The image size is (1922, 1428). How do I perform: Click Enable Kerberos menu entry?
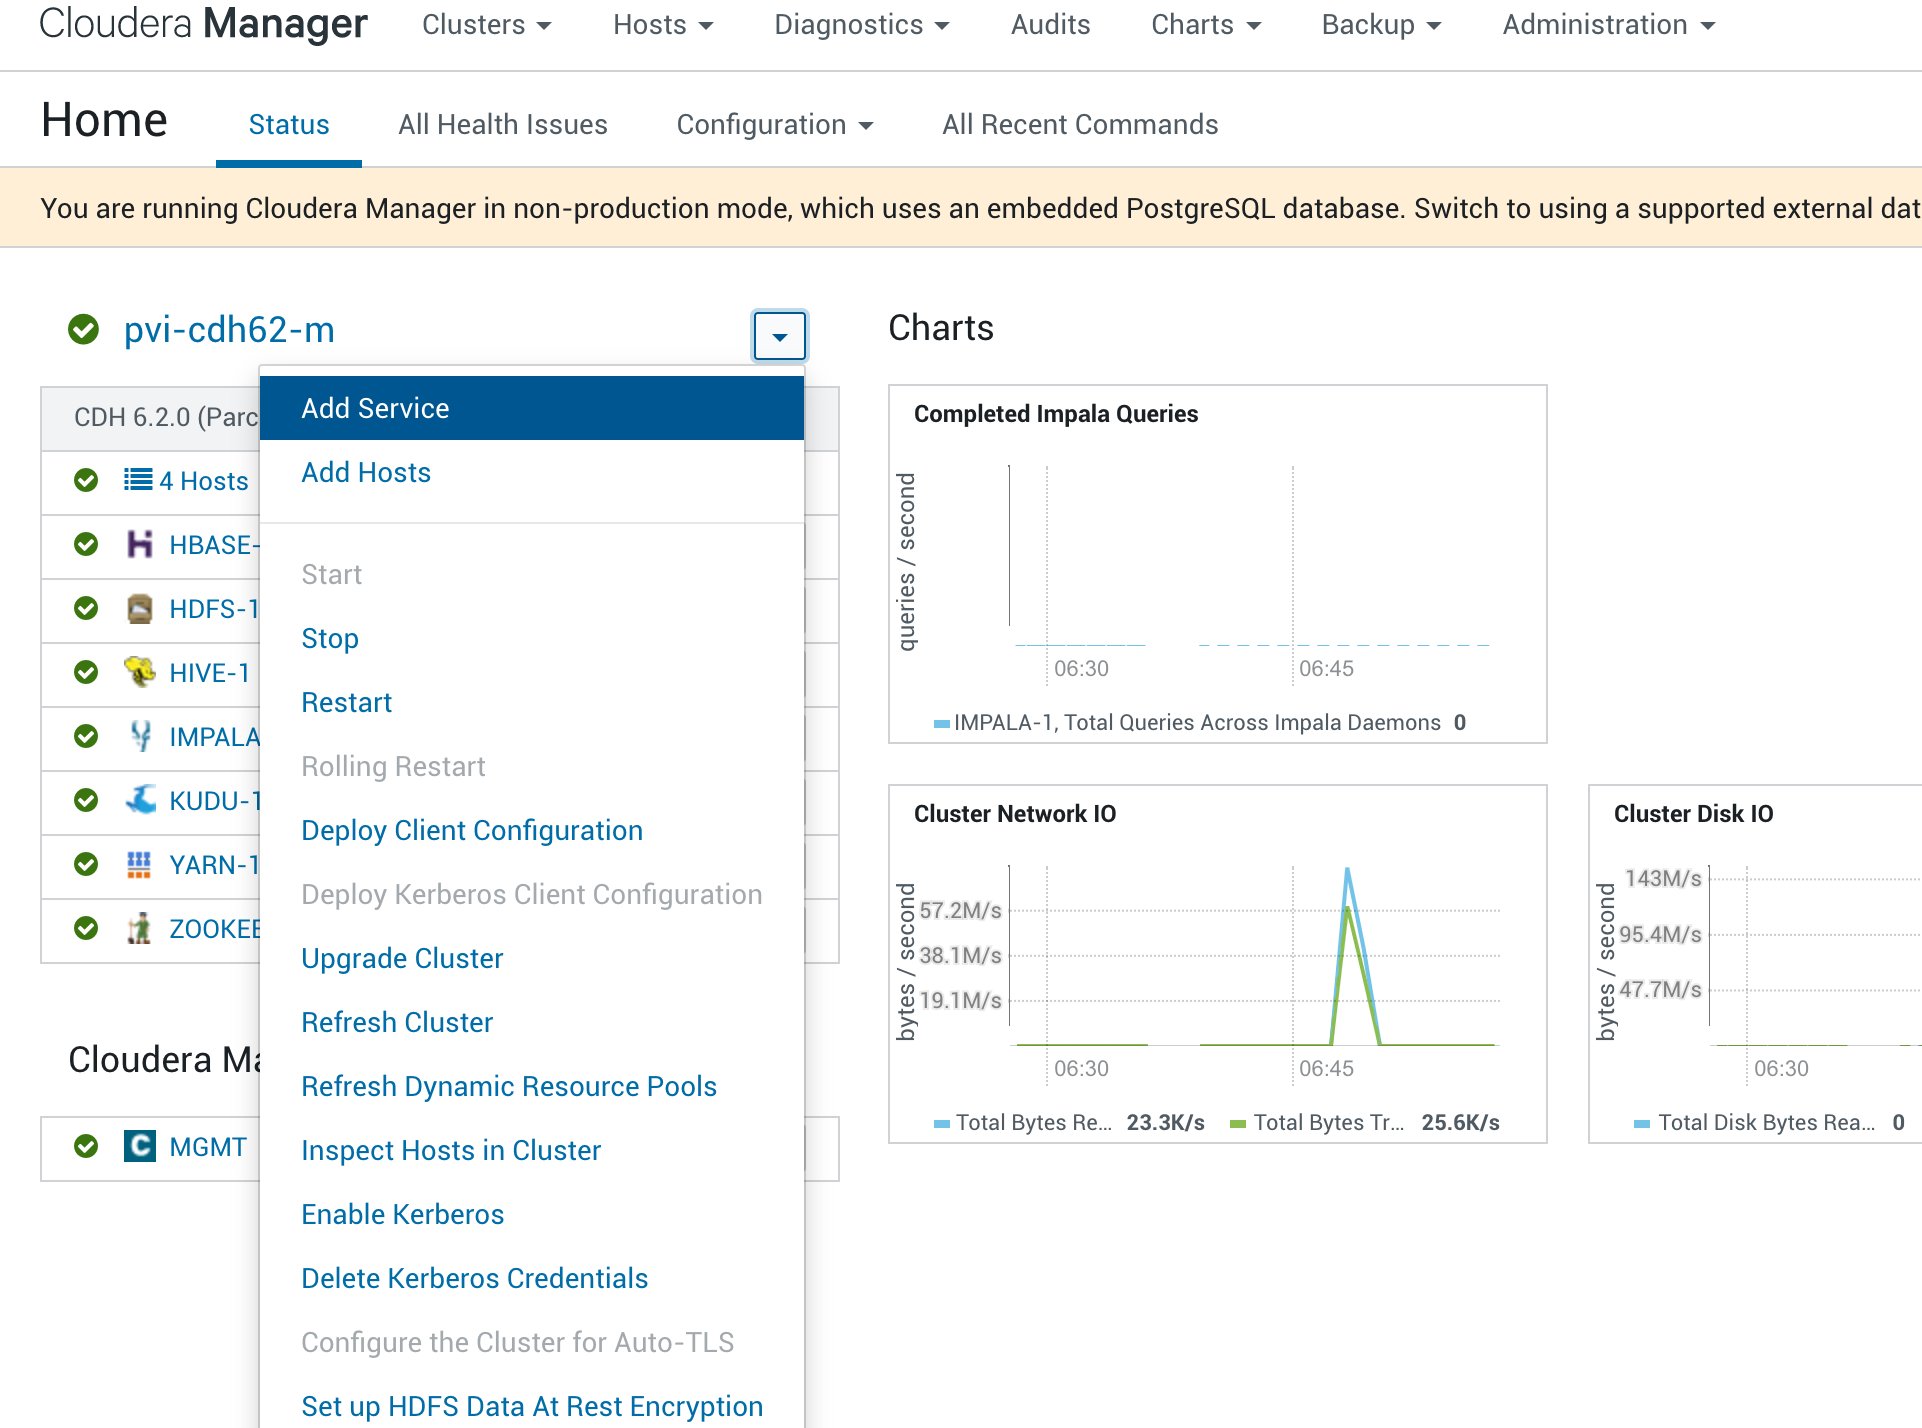click(402, 1214)
